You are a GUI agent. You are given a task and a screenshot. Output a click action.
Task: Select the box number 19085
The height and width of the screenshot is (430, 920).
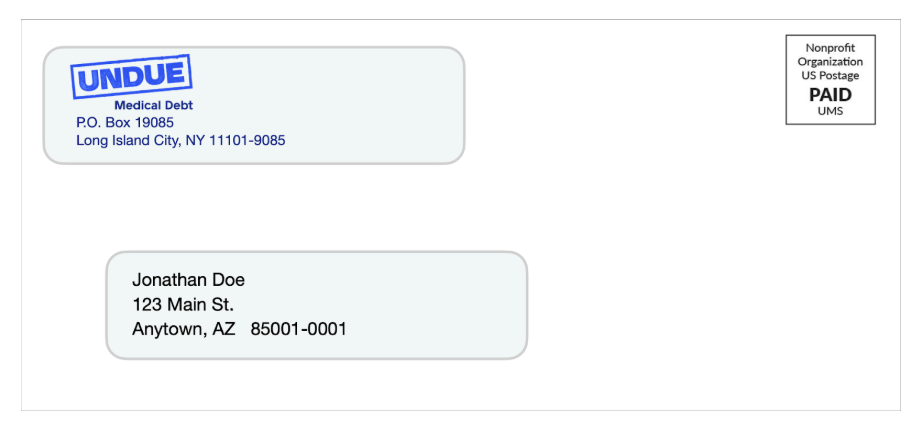(154, 122)
